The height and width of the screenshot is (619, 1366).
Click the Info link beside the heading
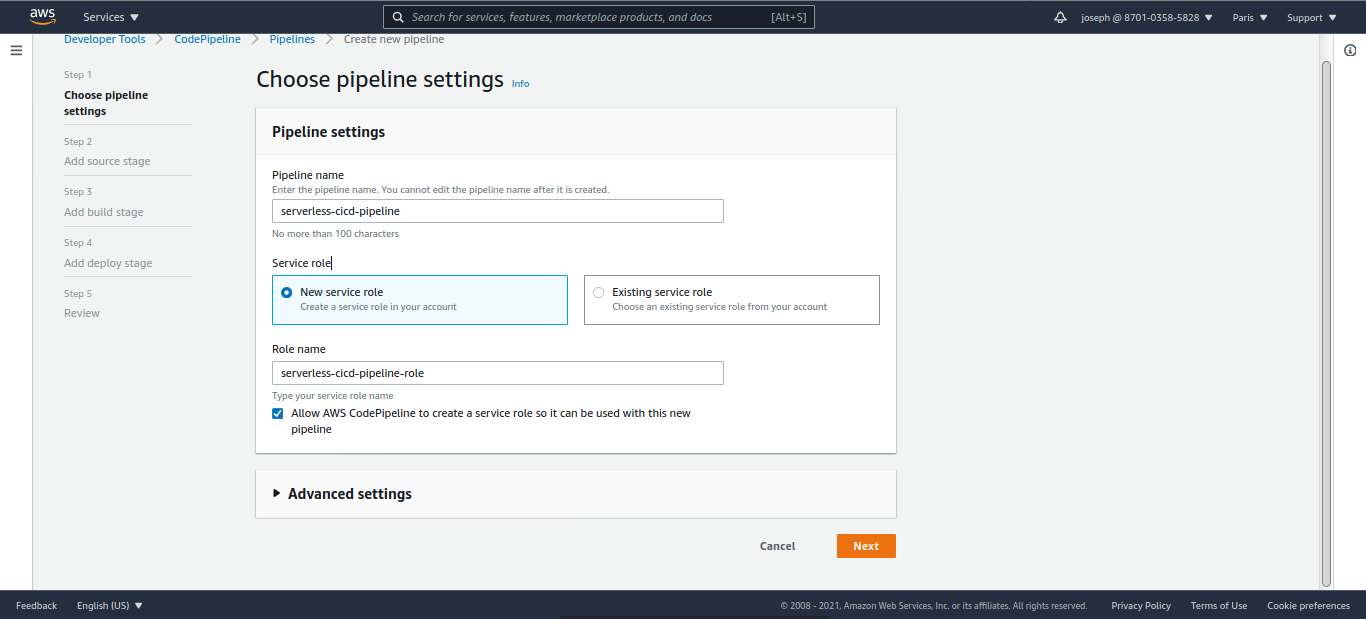tap(520, 84)
